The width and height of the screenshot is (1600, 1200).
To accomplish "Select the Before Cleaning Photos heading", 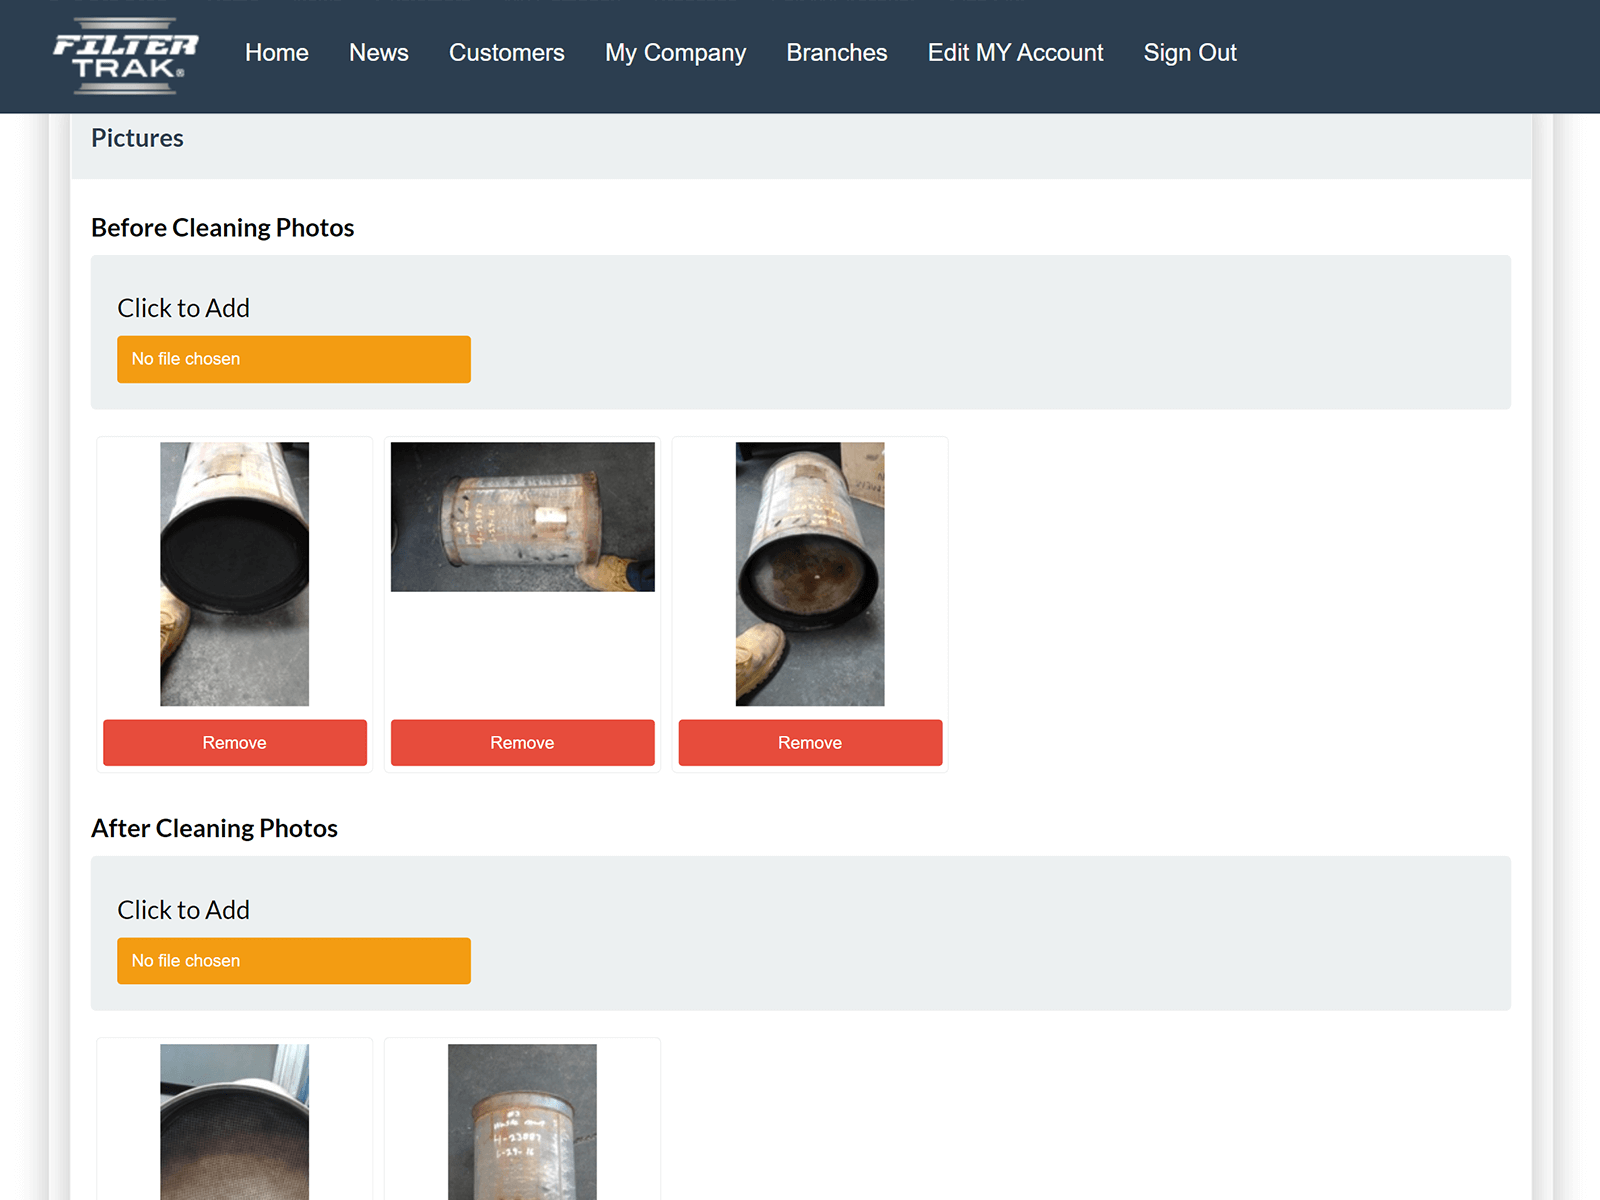I will [223, 228].
